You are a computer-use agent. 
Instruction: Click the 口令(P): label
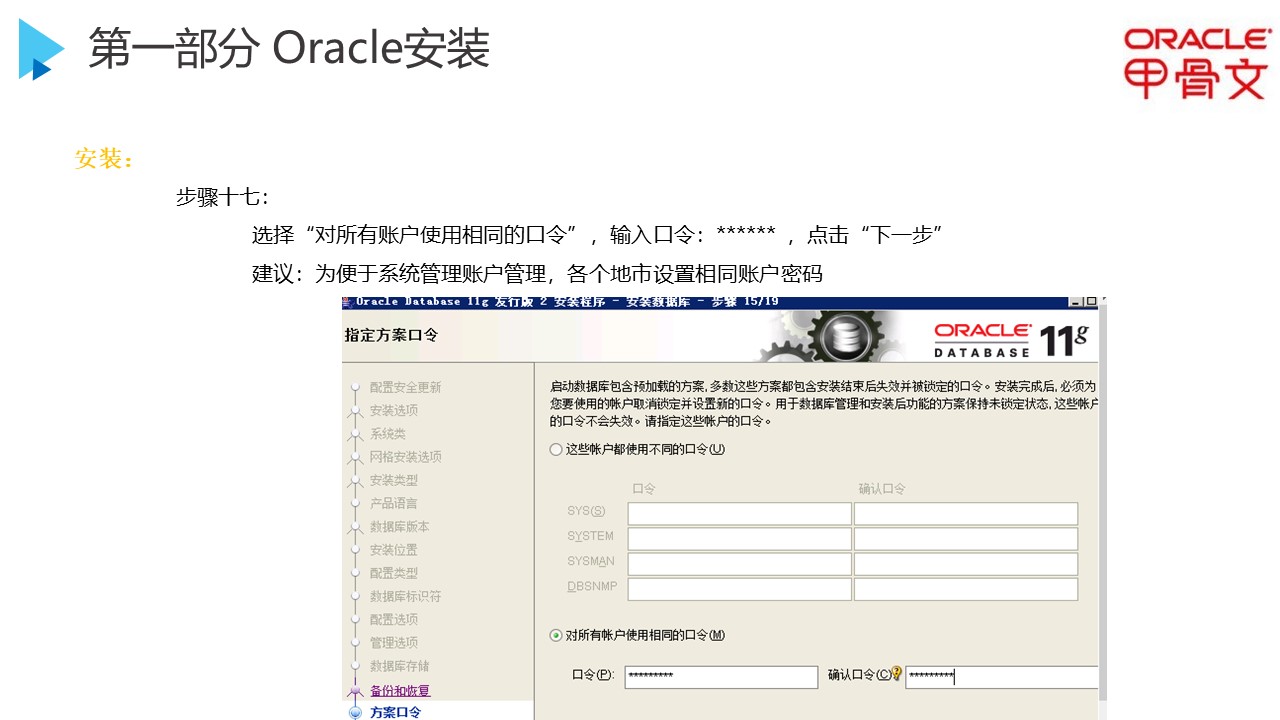pyautogui.click(x=593, y=676)
